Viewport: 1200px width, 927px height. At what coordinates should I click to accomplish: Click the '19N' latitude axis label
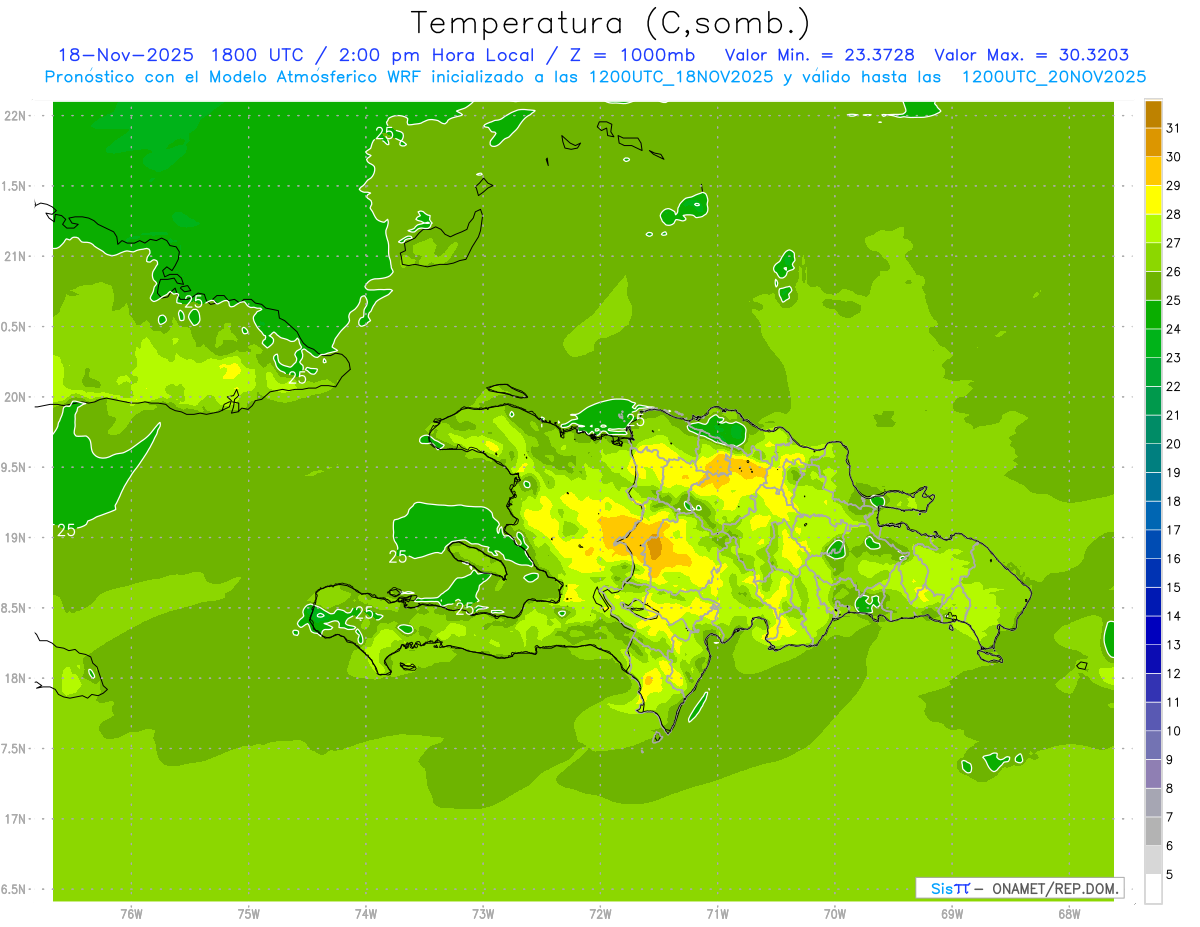[16, 538]
